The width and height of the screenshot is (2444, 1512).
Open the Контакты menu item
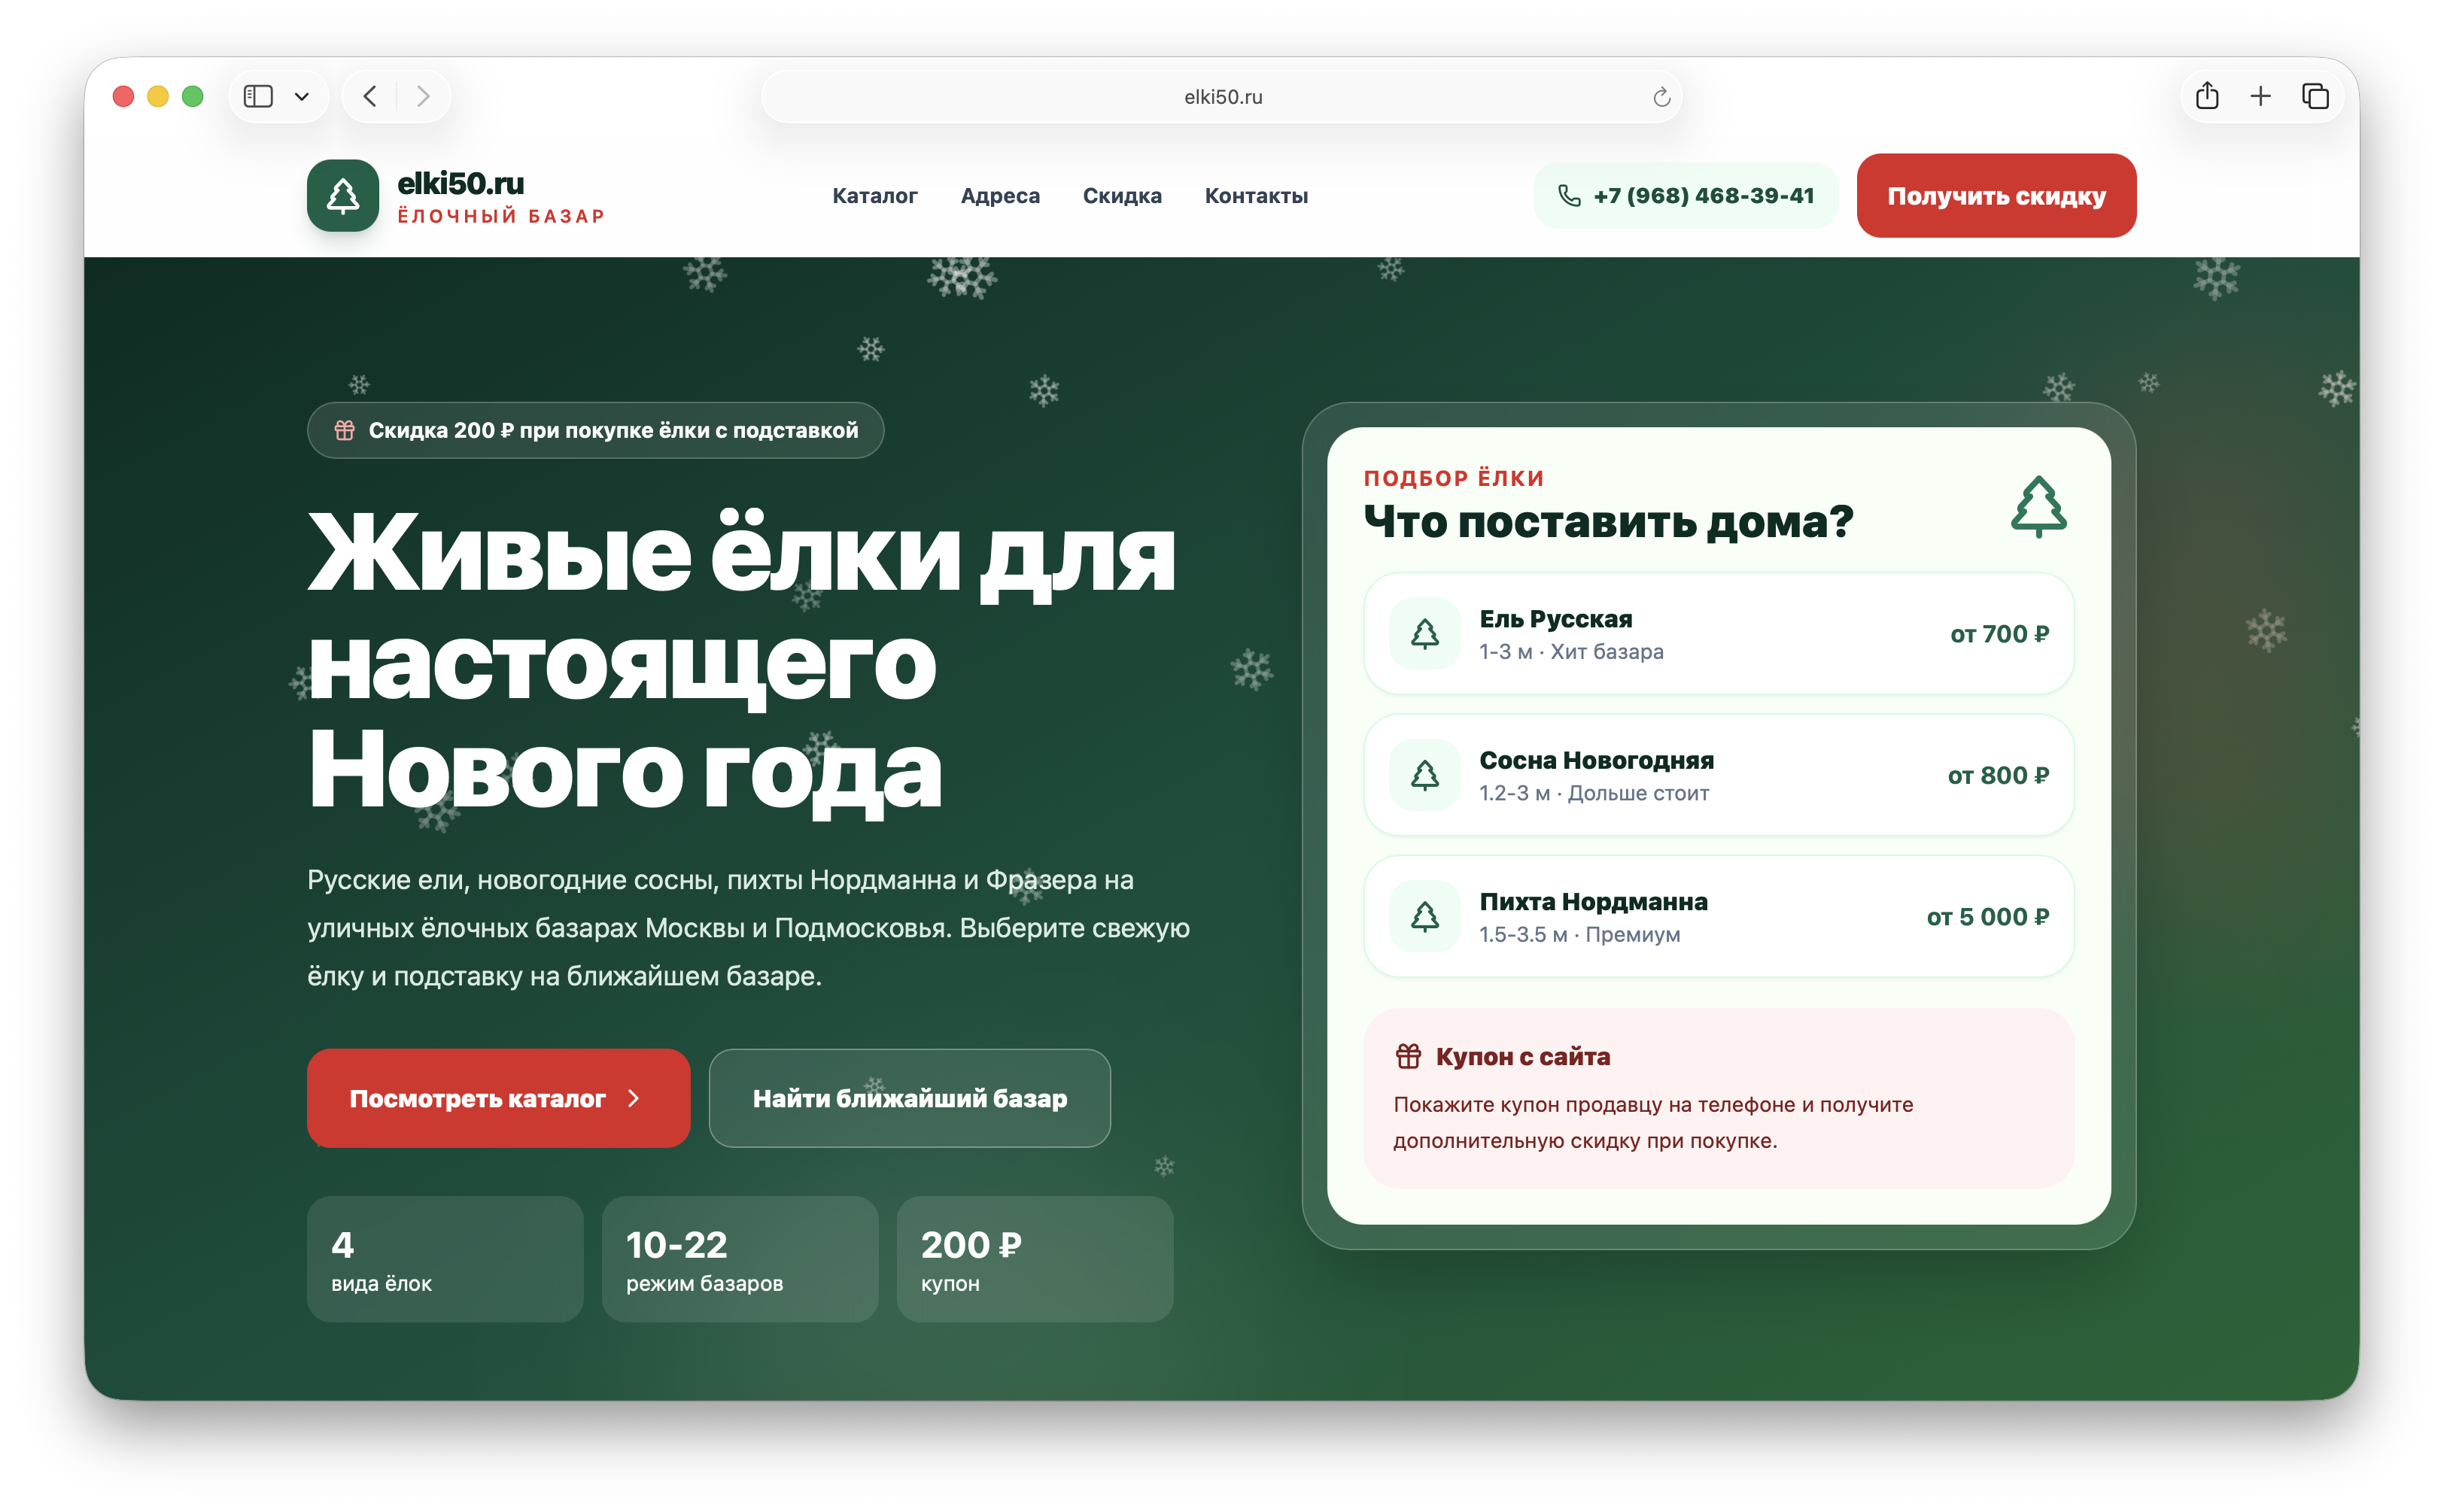pos(1256,196)
